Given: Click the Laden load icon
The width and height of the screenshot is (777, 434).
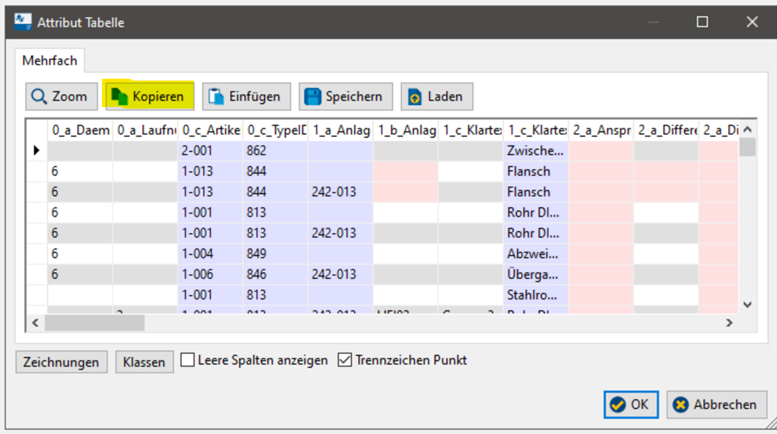Looking at the screenshot, I should pyautogui.click(x=414, y=97).
